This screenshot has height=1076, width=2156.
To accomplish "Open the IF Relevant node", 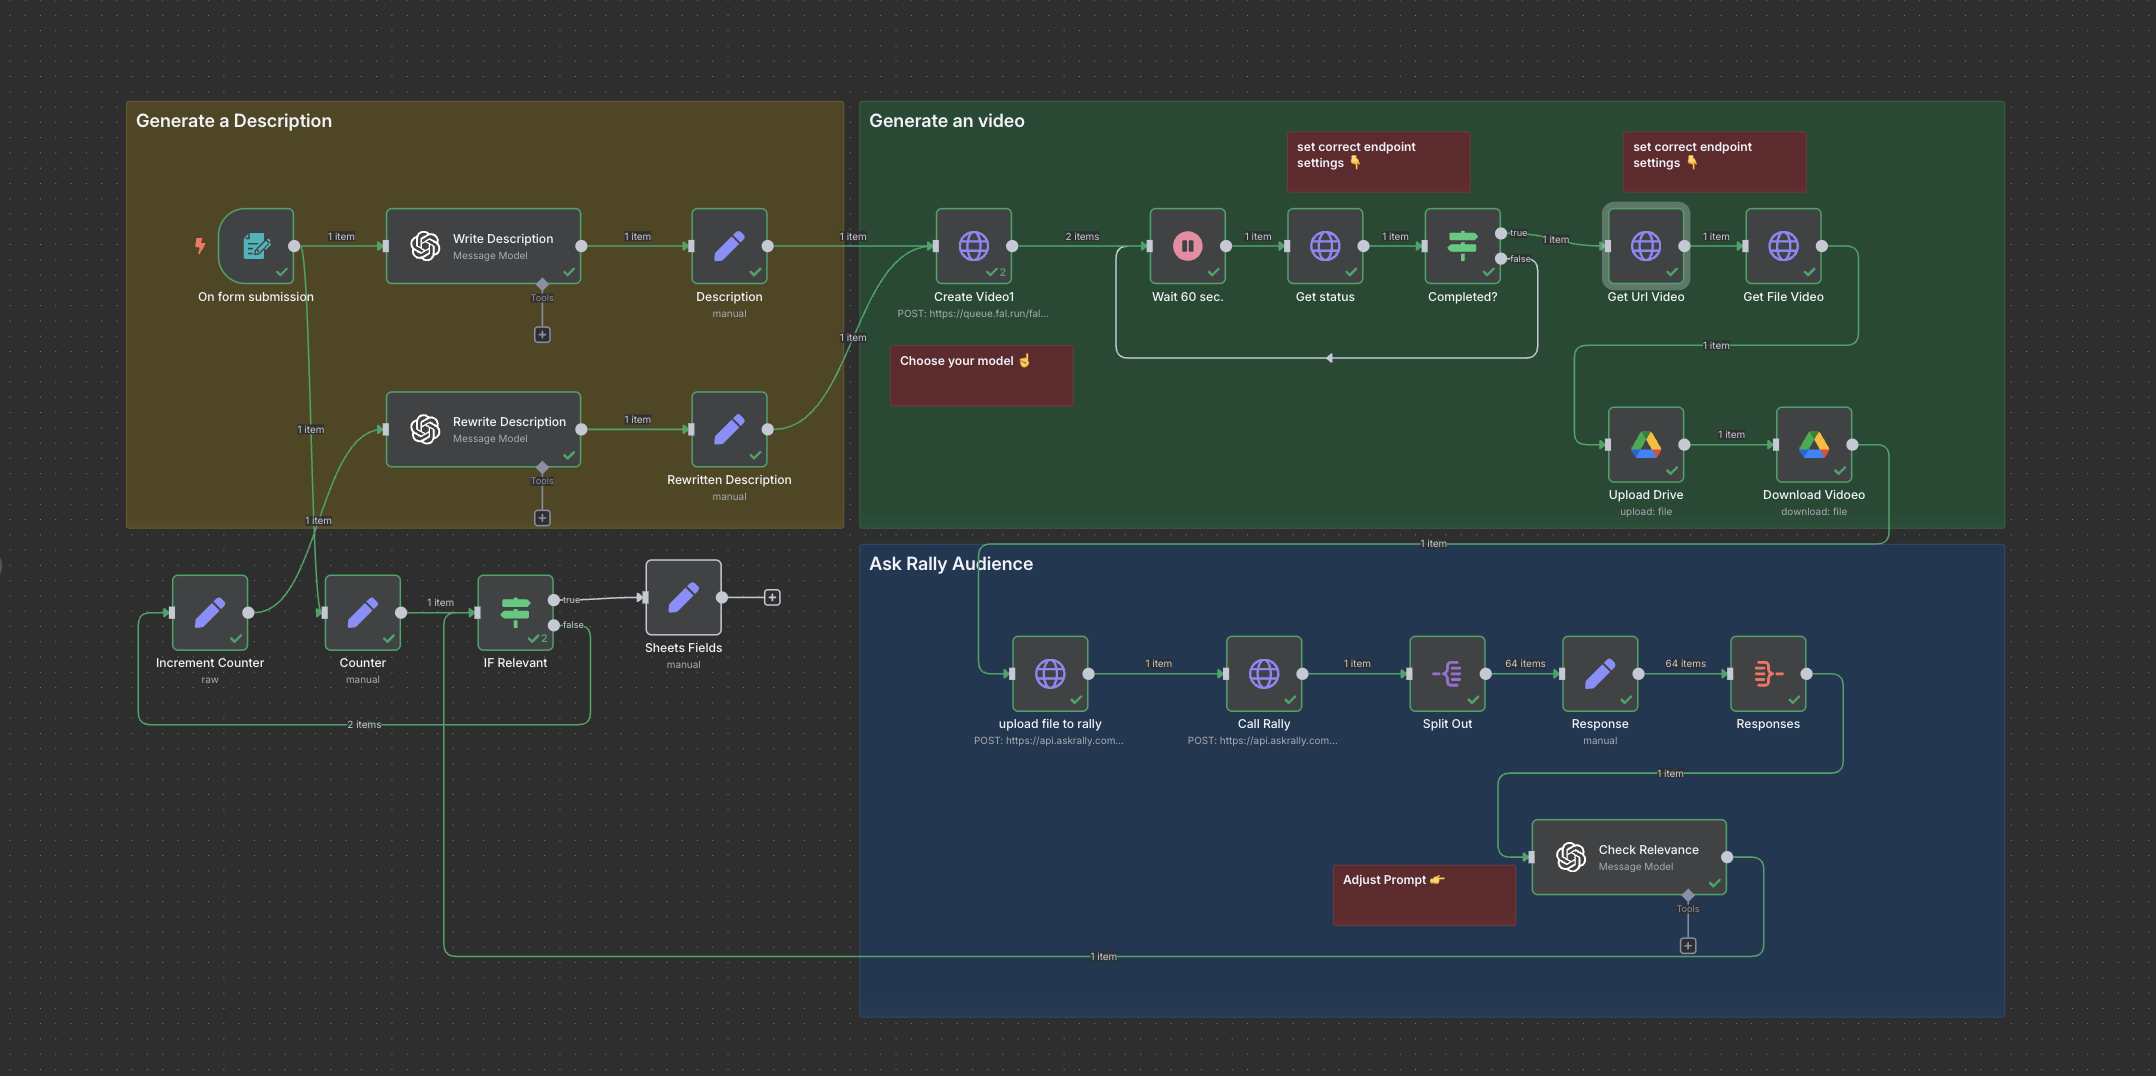I will point(515,612).
